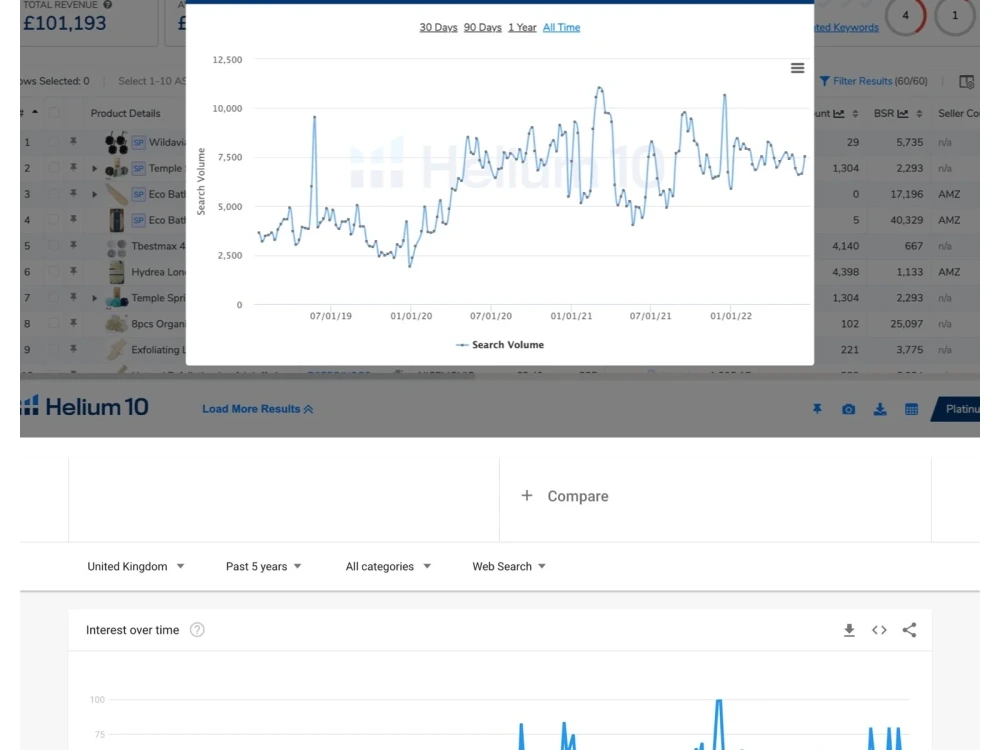Open the Past 5 years time dropdown
Viewport: 1000px width, 750px height.
pos(263,566)
